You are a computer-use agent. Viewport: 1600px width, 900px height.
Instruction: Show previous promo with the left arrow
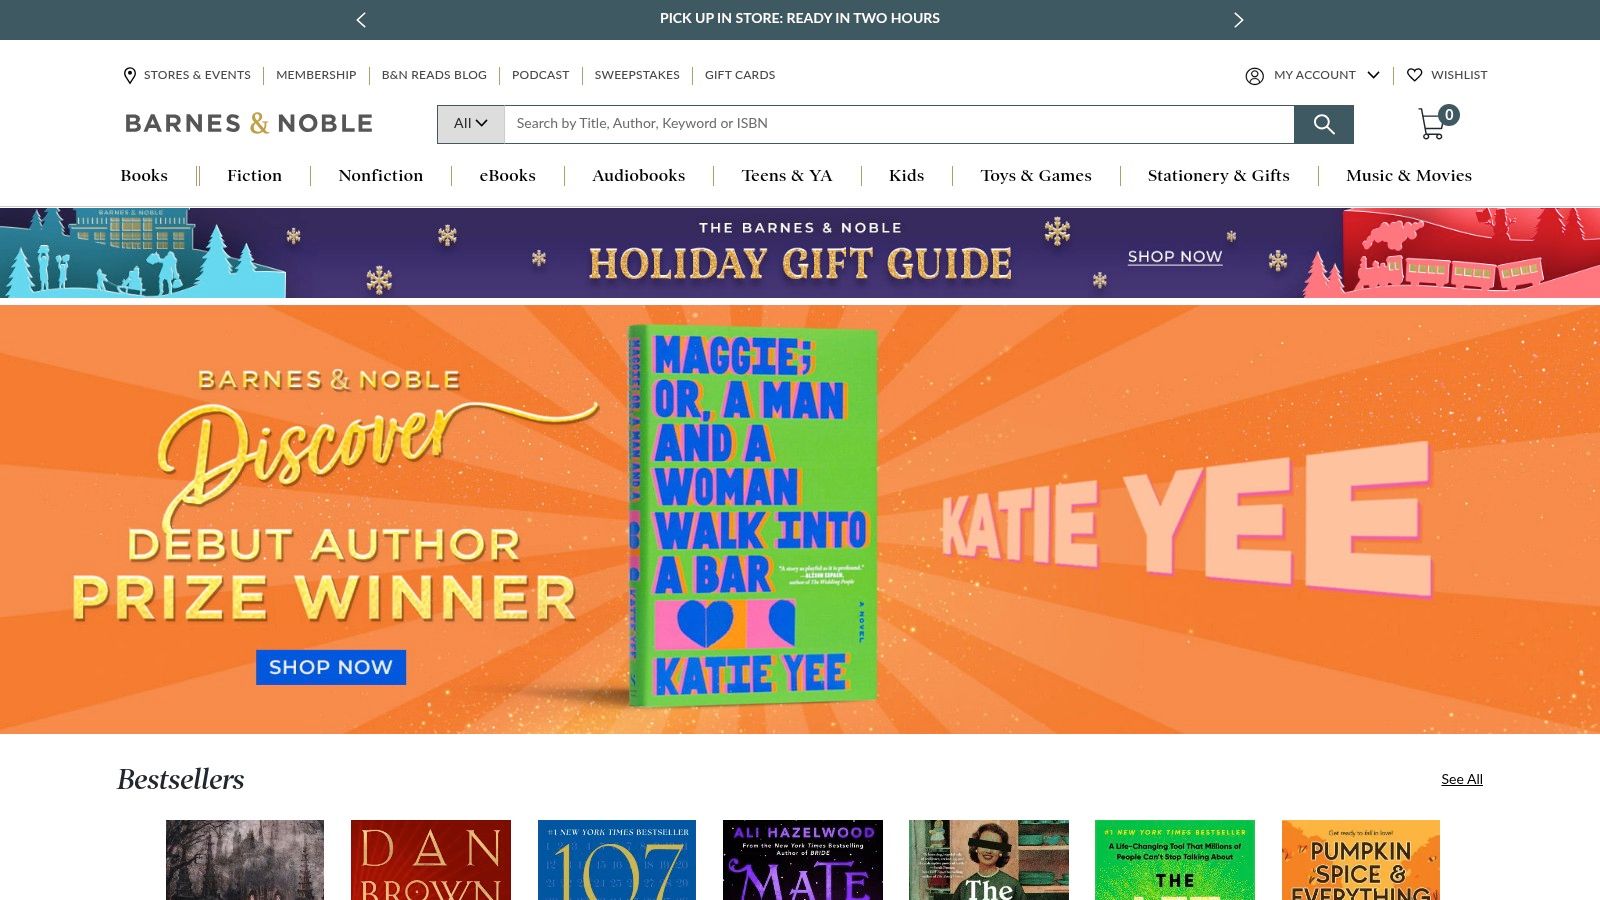coord(361,19)
